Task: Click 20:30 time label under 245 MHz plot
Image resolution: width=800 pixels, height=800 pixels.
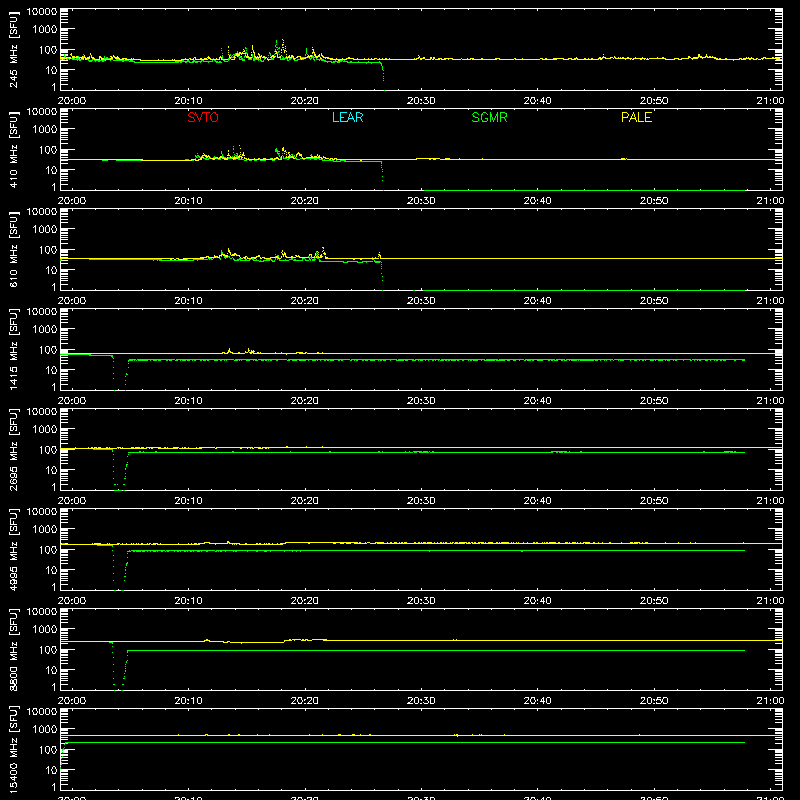Action: tap(421, 101)
